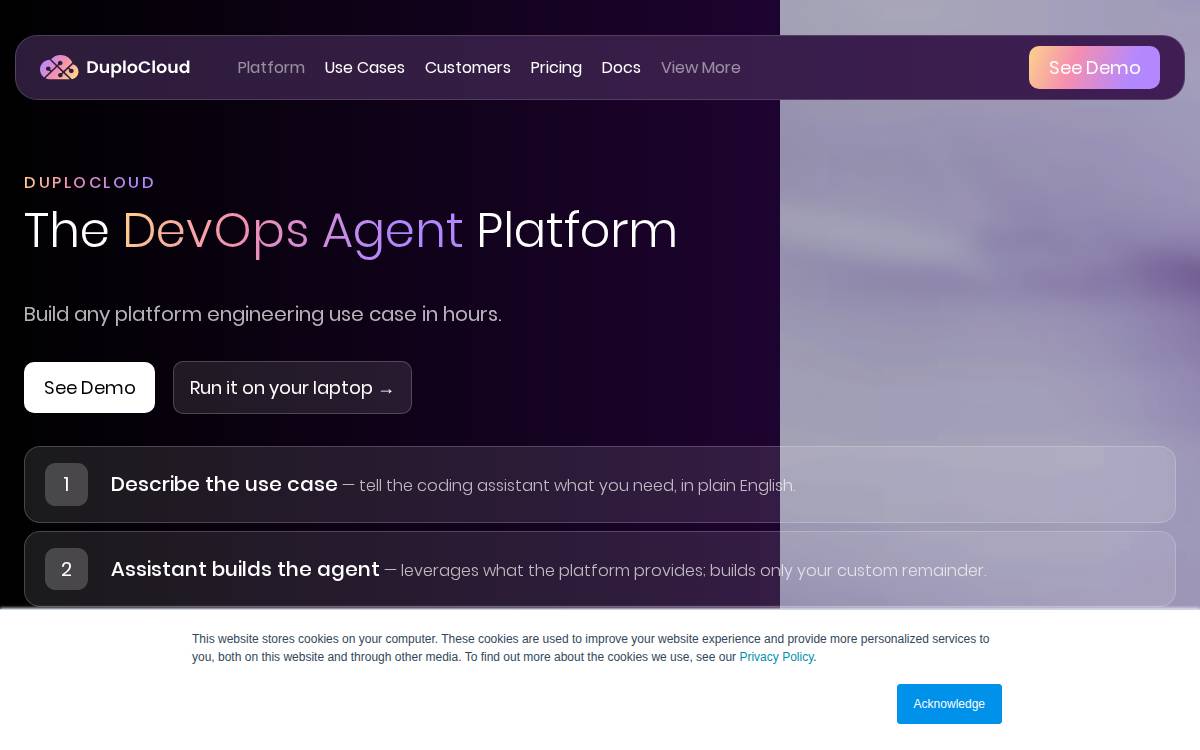Select Run it on your laptop button
The width and height of the screenshot is (1200, 750).
292,387
